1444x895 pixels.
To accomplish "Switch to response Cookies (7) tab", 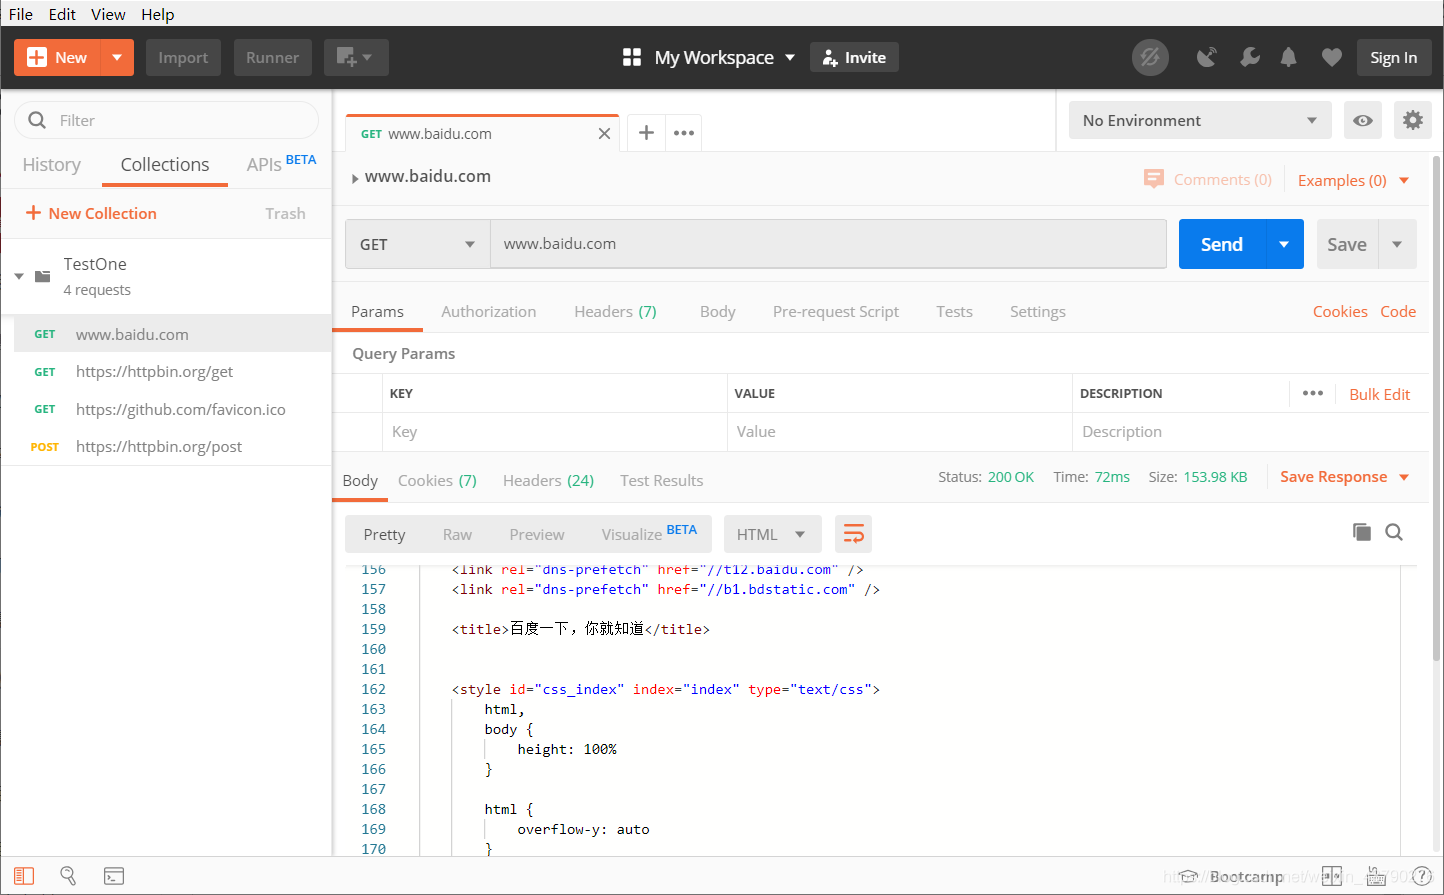I will click(437, 481).
